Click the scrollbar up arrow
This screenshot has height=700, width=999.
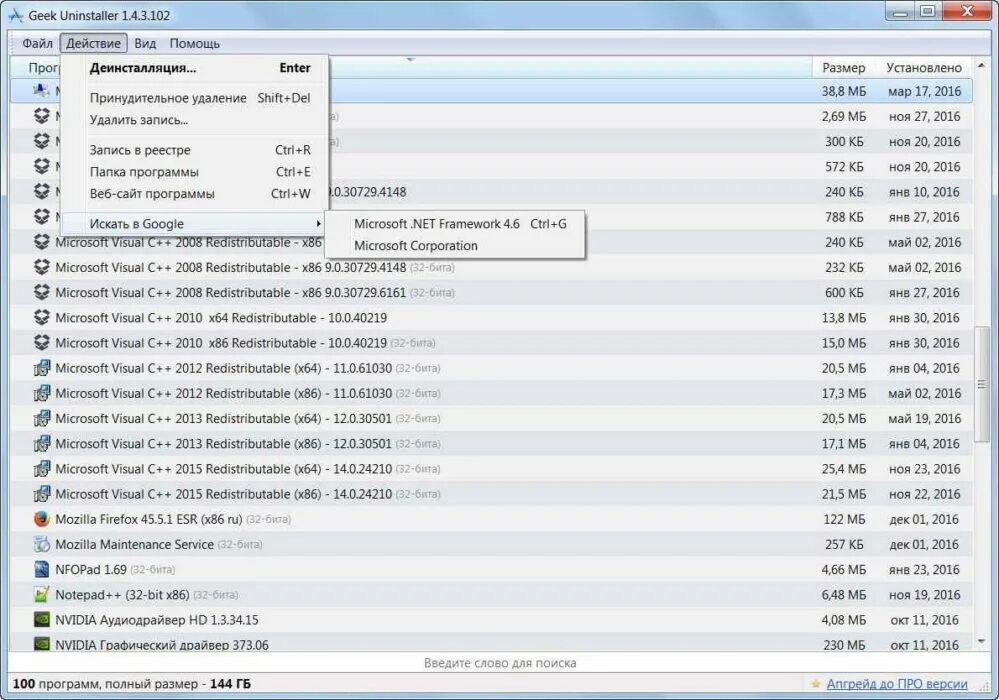pos(981,66)
